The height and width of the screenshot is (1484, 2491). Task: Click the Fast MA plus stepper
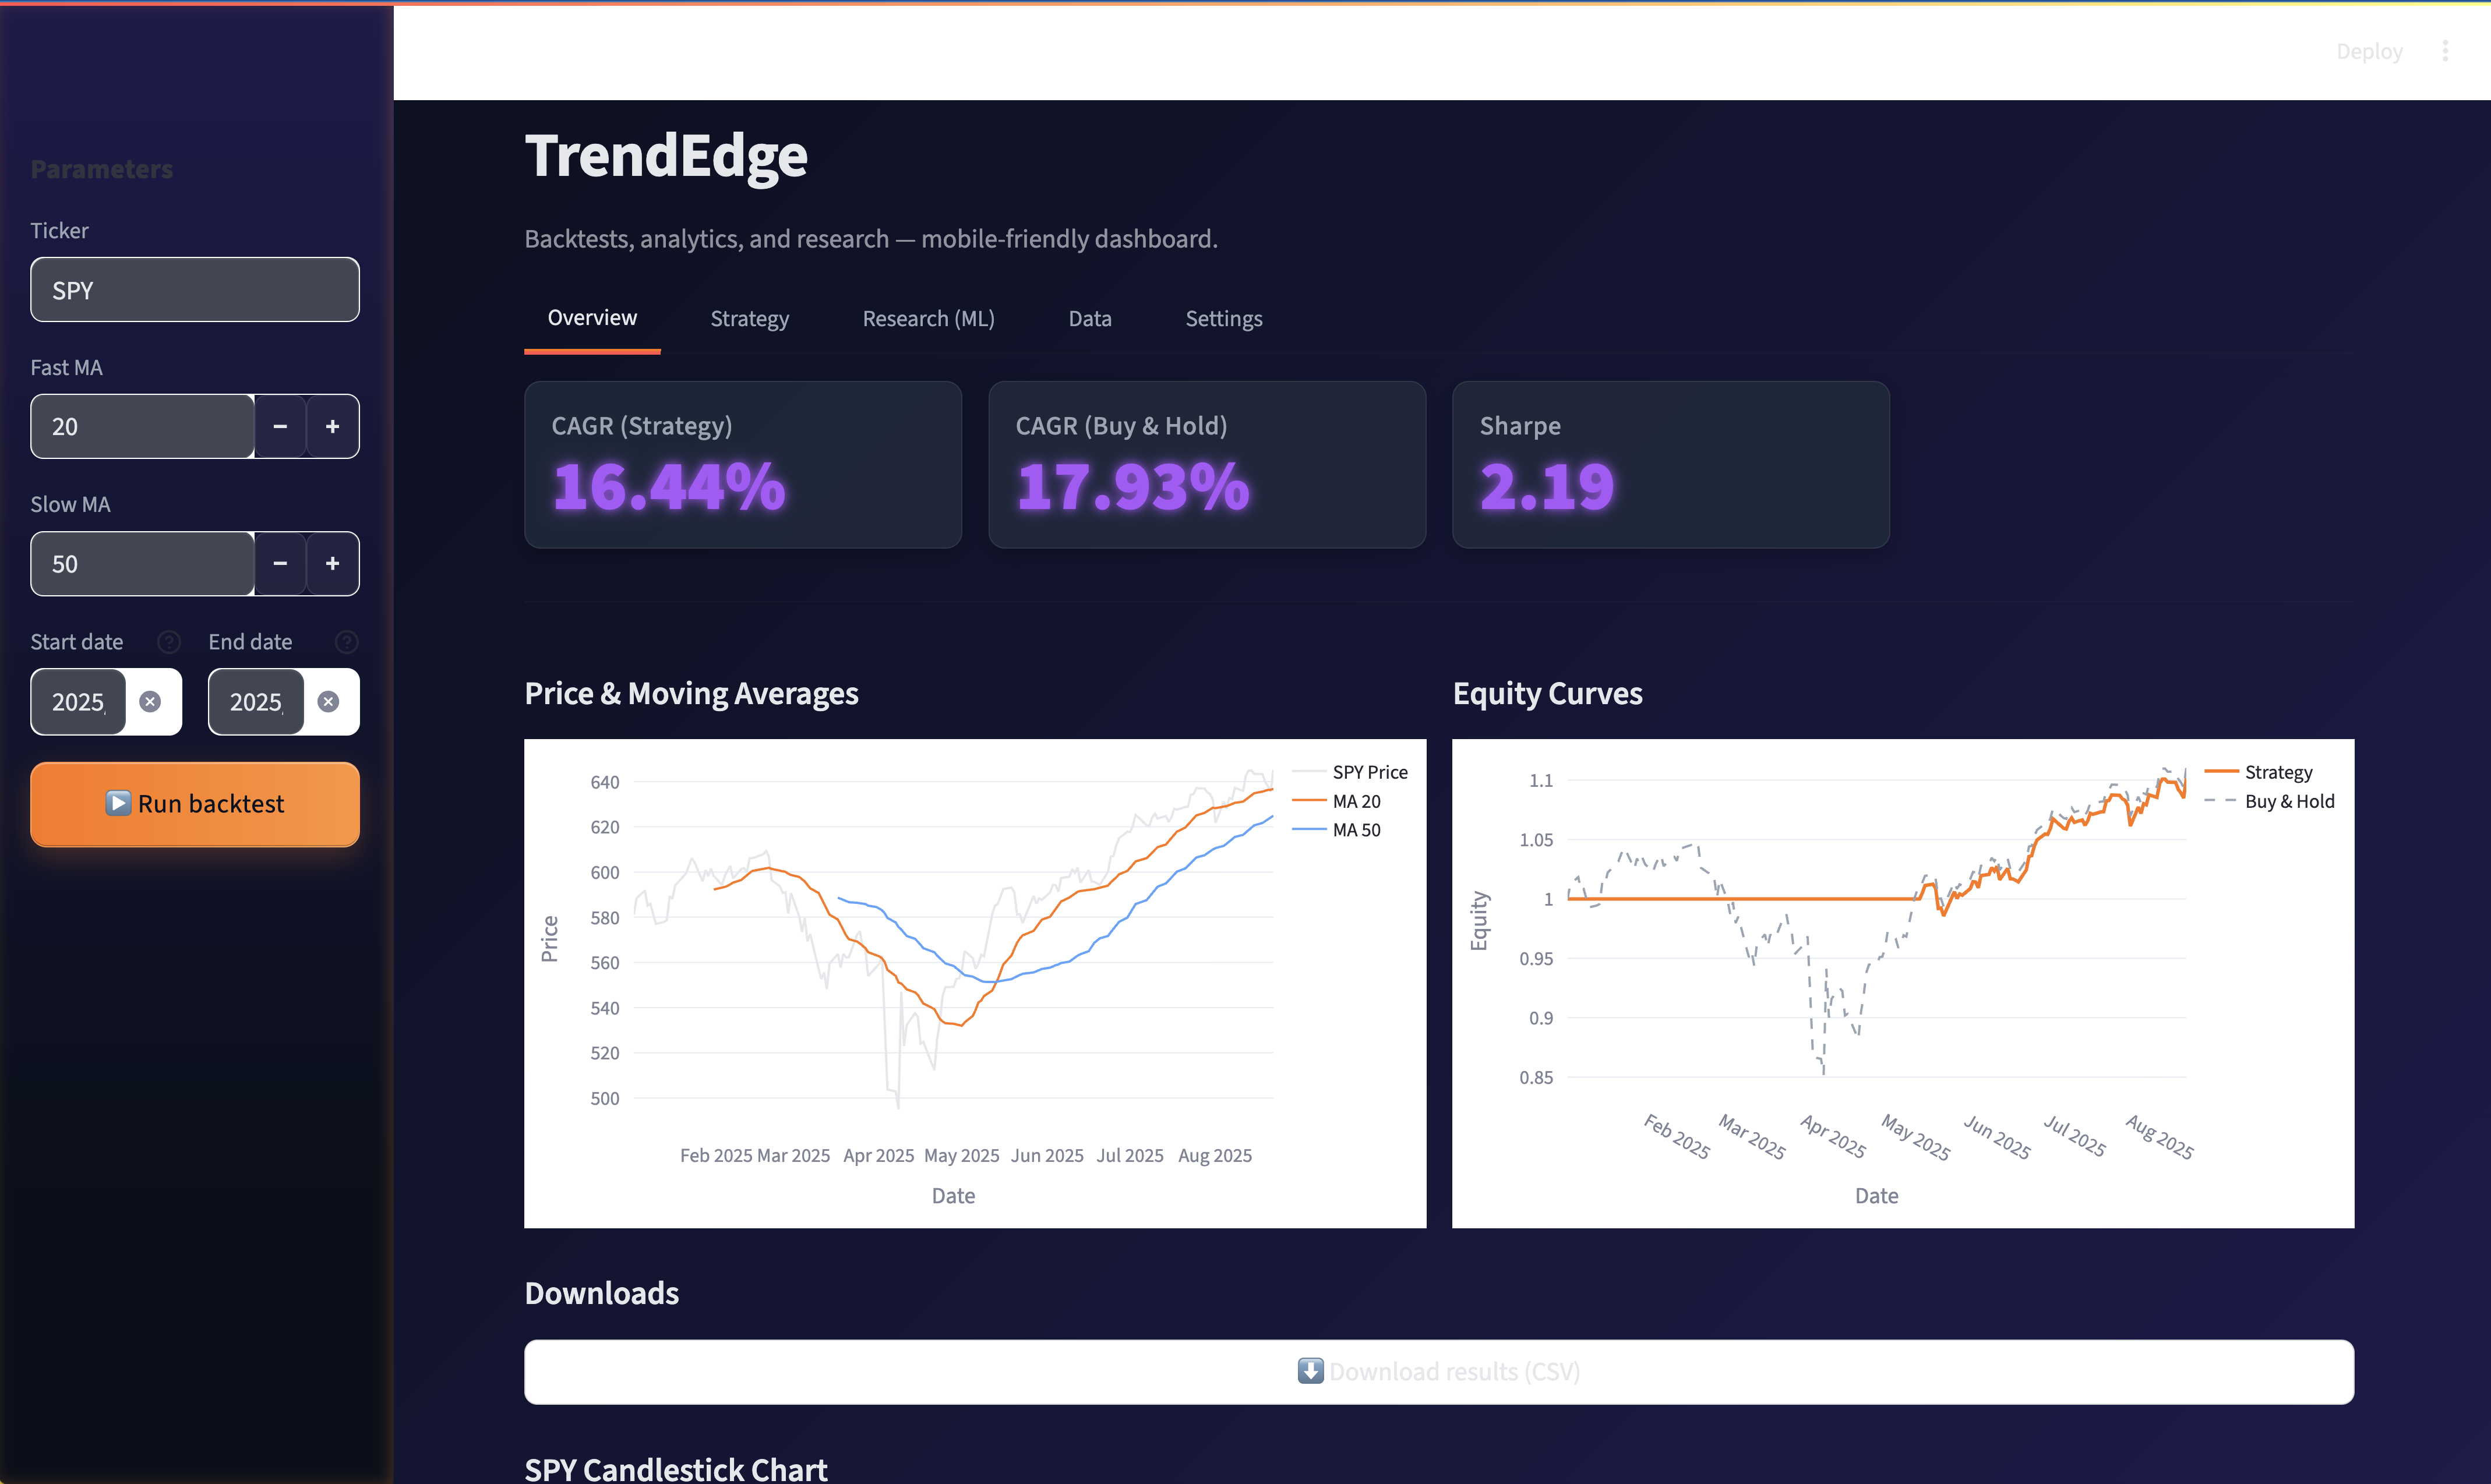point(332,427)
